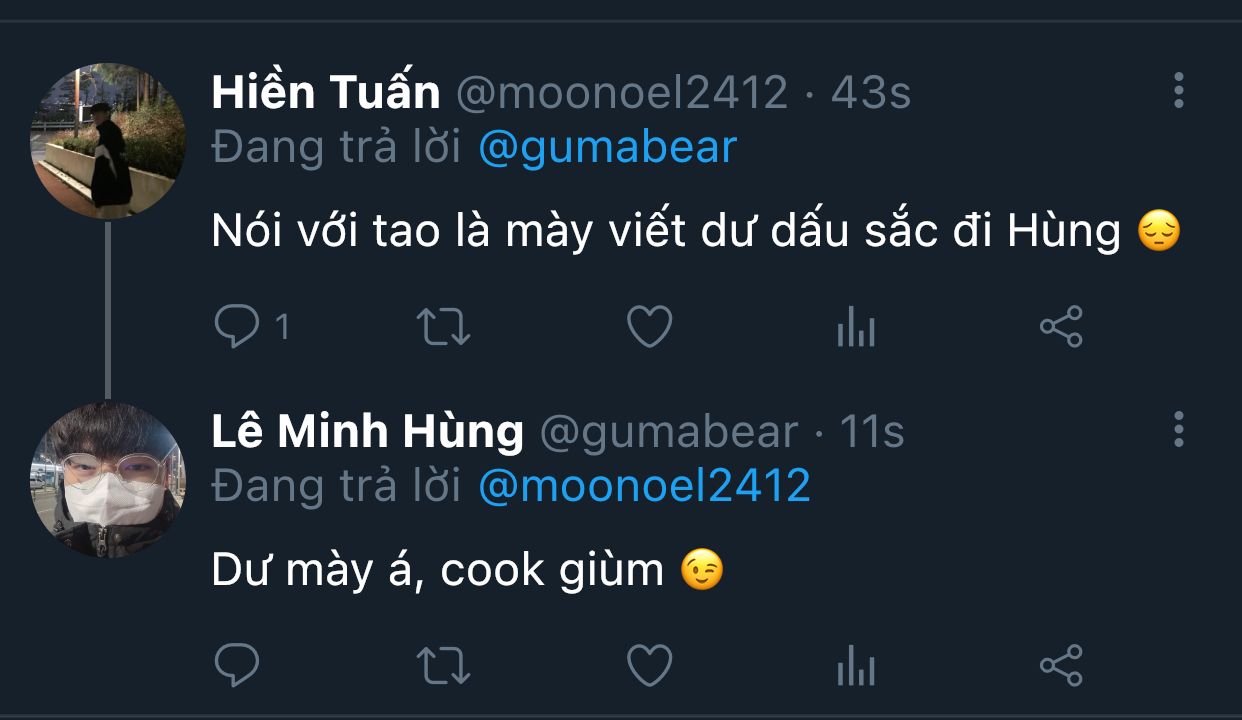
Task: Open Hiền Tuấn display name
Action: 326,93
